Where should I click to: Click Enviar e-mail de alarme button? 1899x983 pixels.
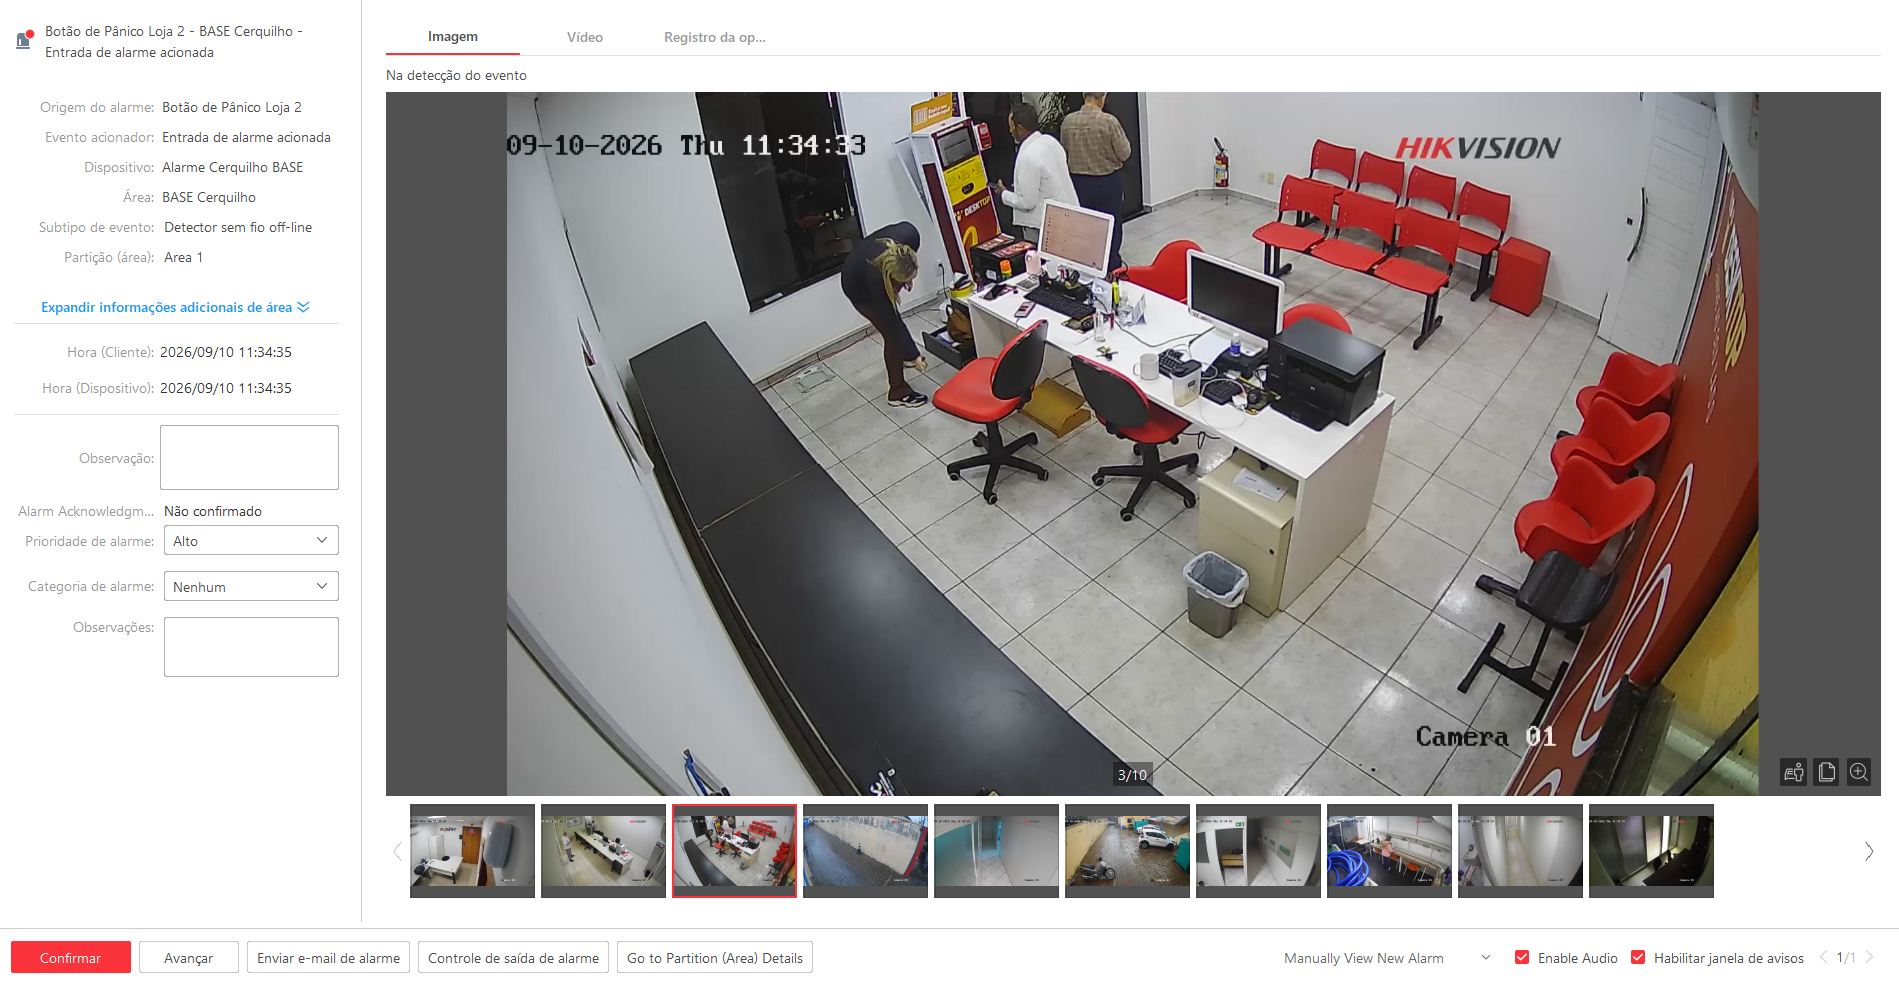tap(328, 957)
